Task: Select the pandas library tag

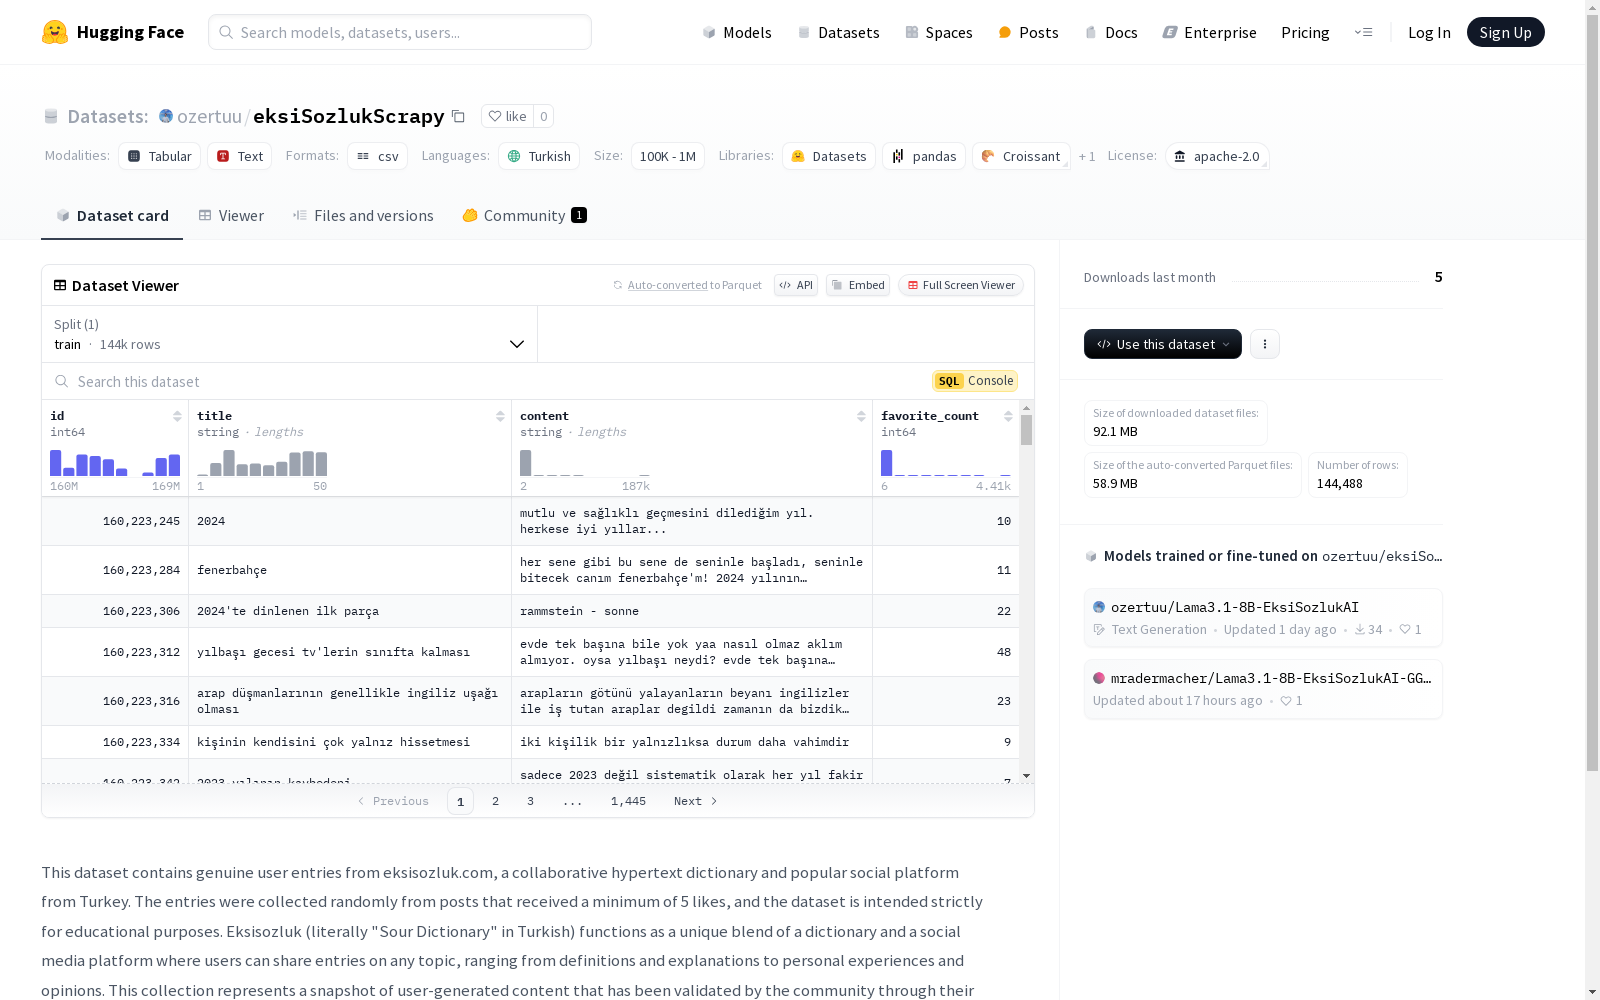Action: tap(924, 156)
